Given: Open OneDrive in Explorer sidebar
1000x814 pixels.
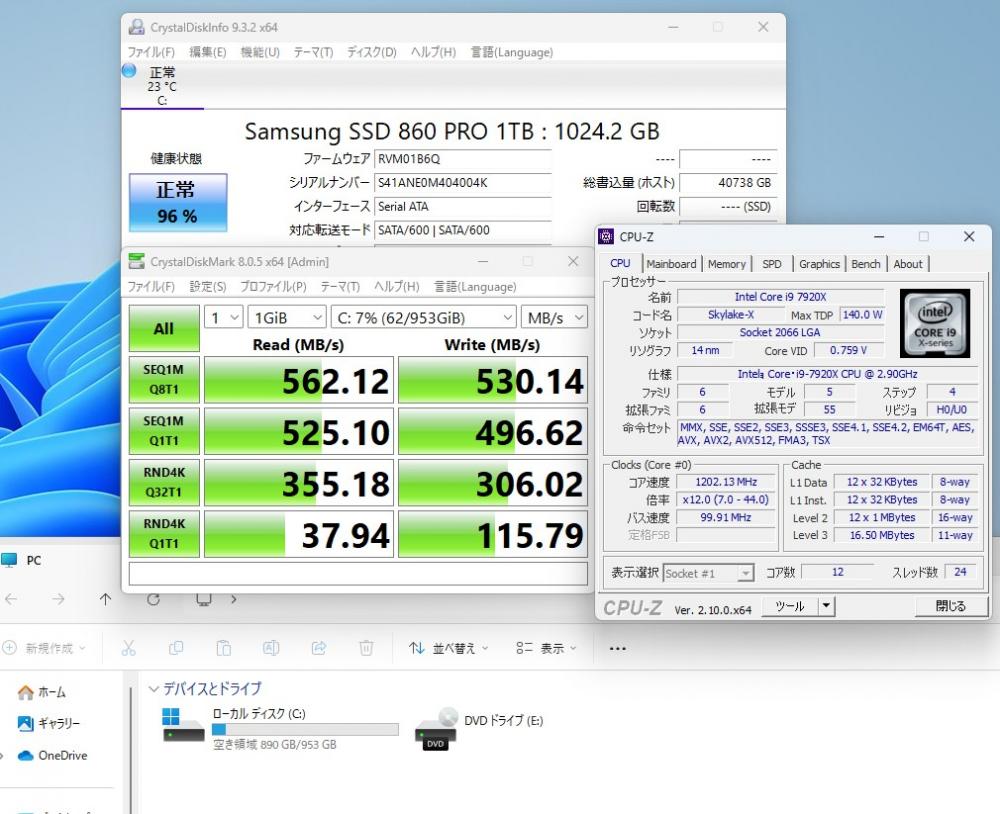Looking at the screenshot, I should point(53,755).
